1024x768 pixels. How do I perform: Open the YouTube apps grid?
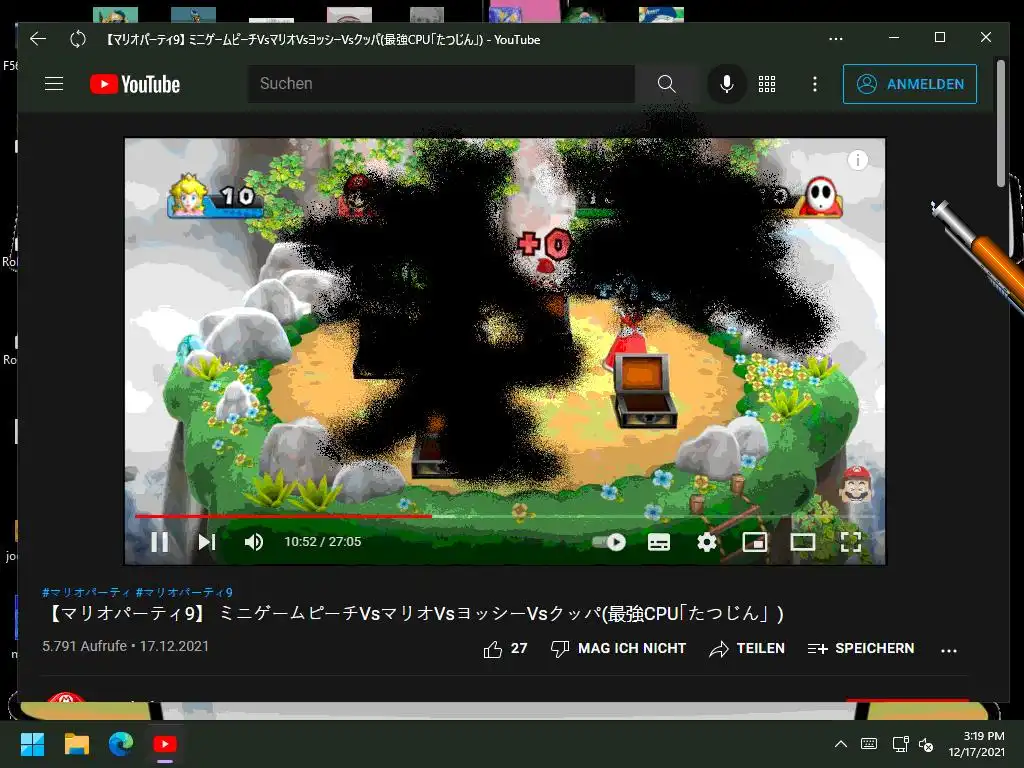tap(767, 84)
